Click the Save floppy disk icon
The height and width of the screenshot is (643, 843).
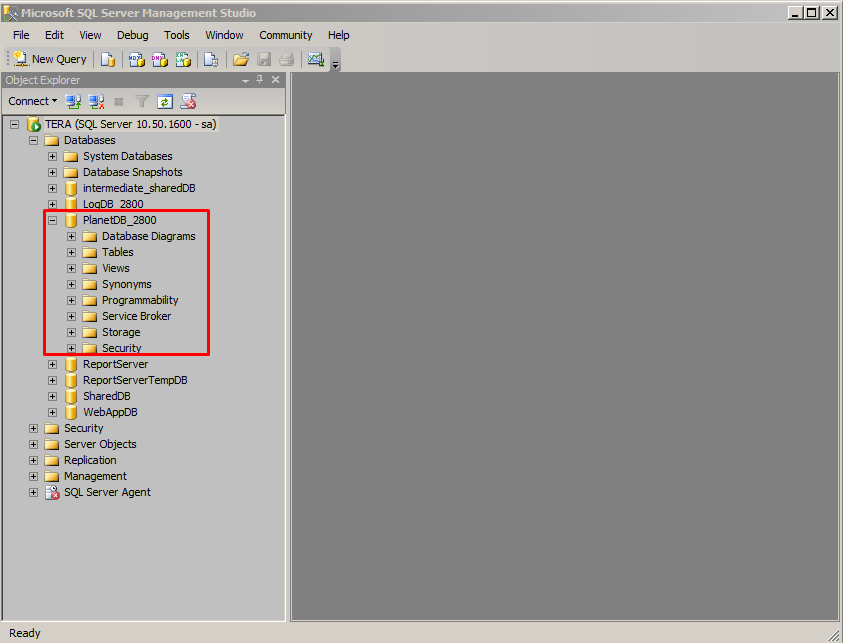[x=264, y=59]
